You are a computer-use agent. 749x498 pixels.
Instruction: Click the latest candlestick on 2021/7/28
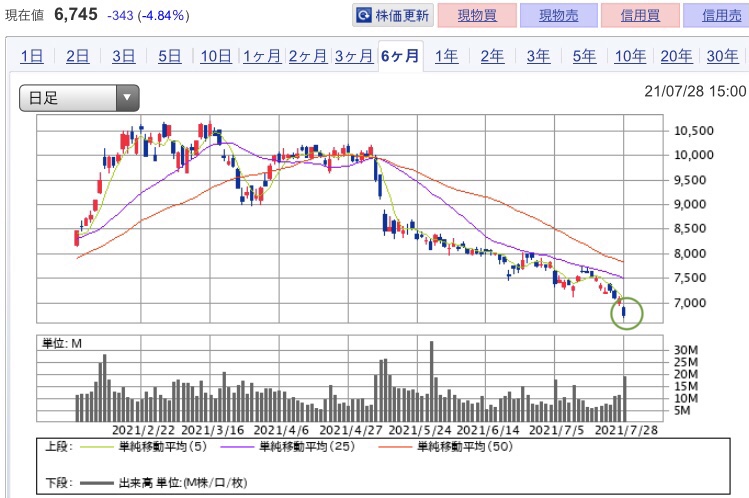(x=624, y=313)
